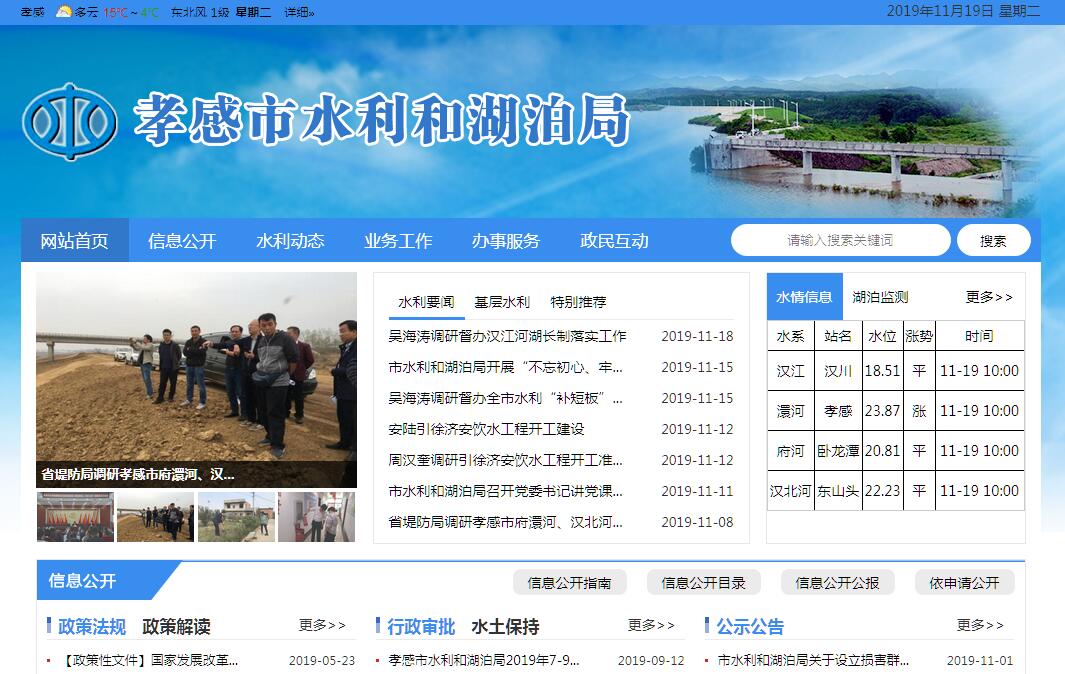Expand 更多 in water info panel
The width and height of the screenshot is (1065, 674).
989,297
